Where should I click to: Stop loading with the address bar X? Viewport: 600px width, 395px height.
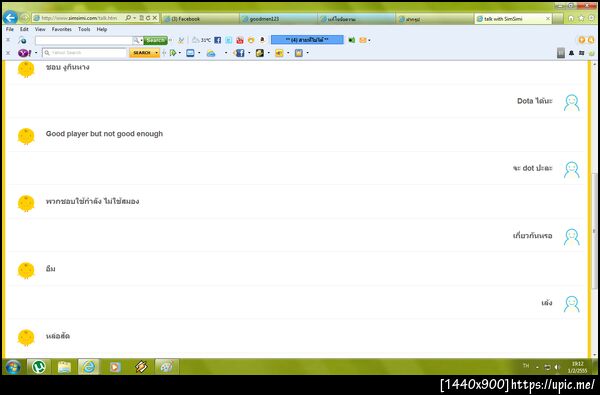tap(155, 18)
